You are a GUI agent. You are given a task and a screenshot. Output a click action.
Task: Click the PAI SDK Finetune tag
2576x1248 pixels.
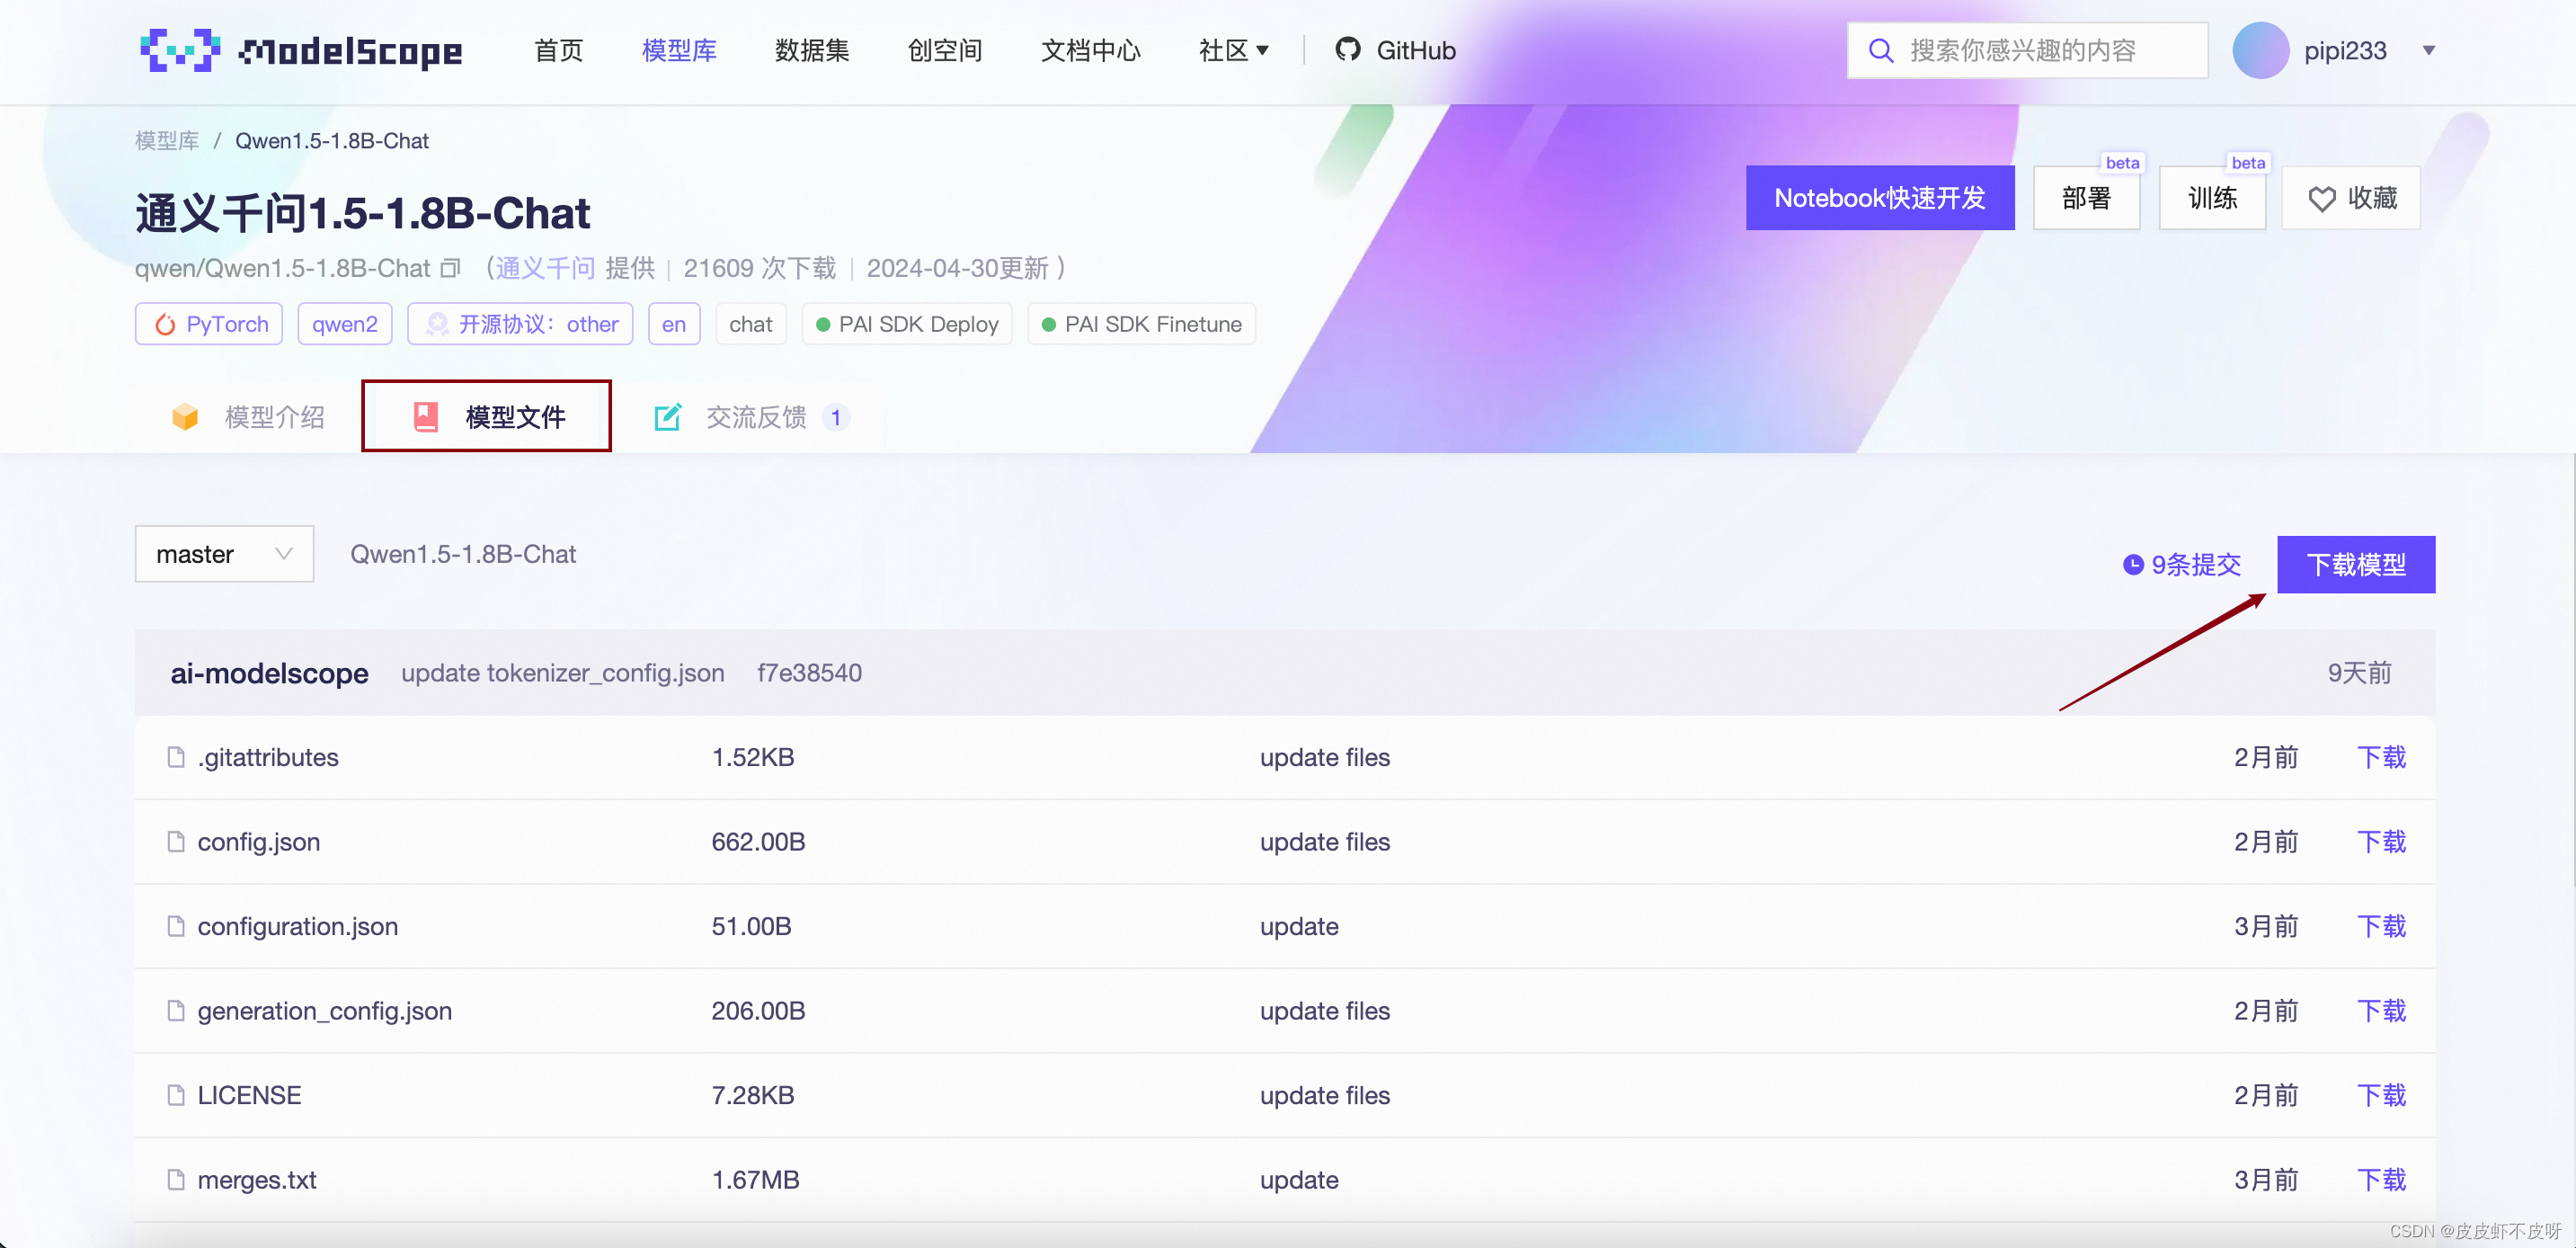point(1141,324)
